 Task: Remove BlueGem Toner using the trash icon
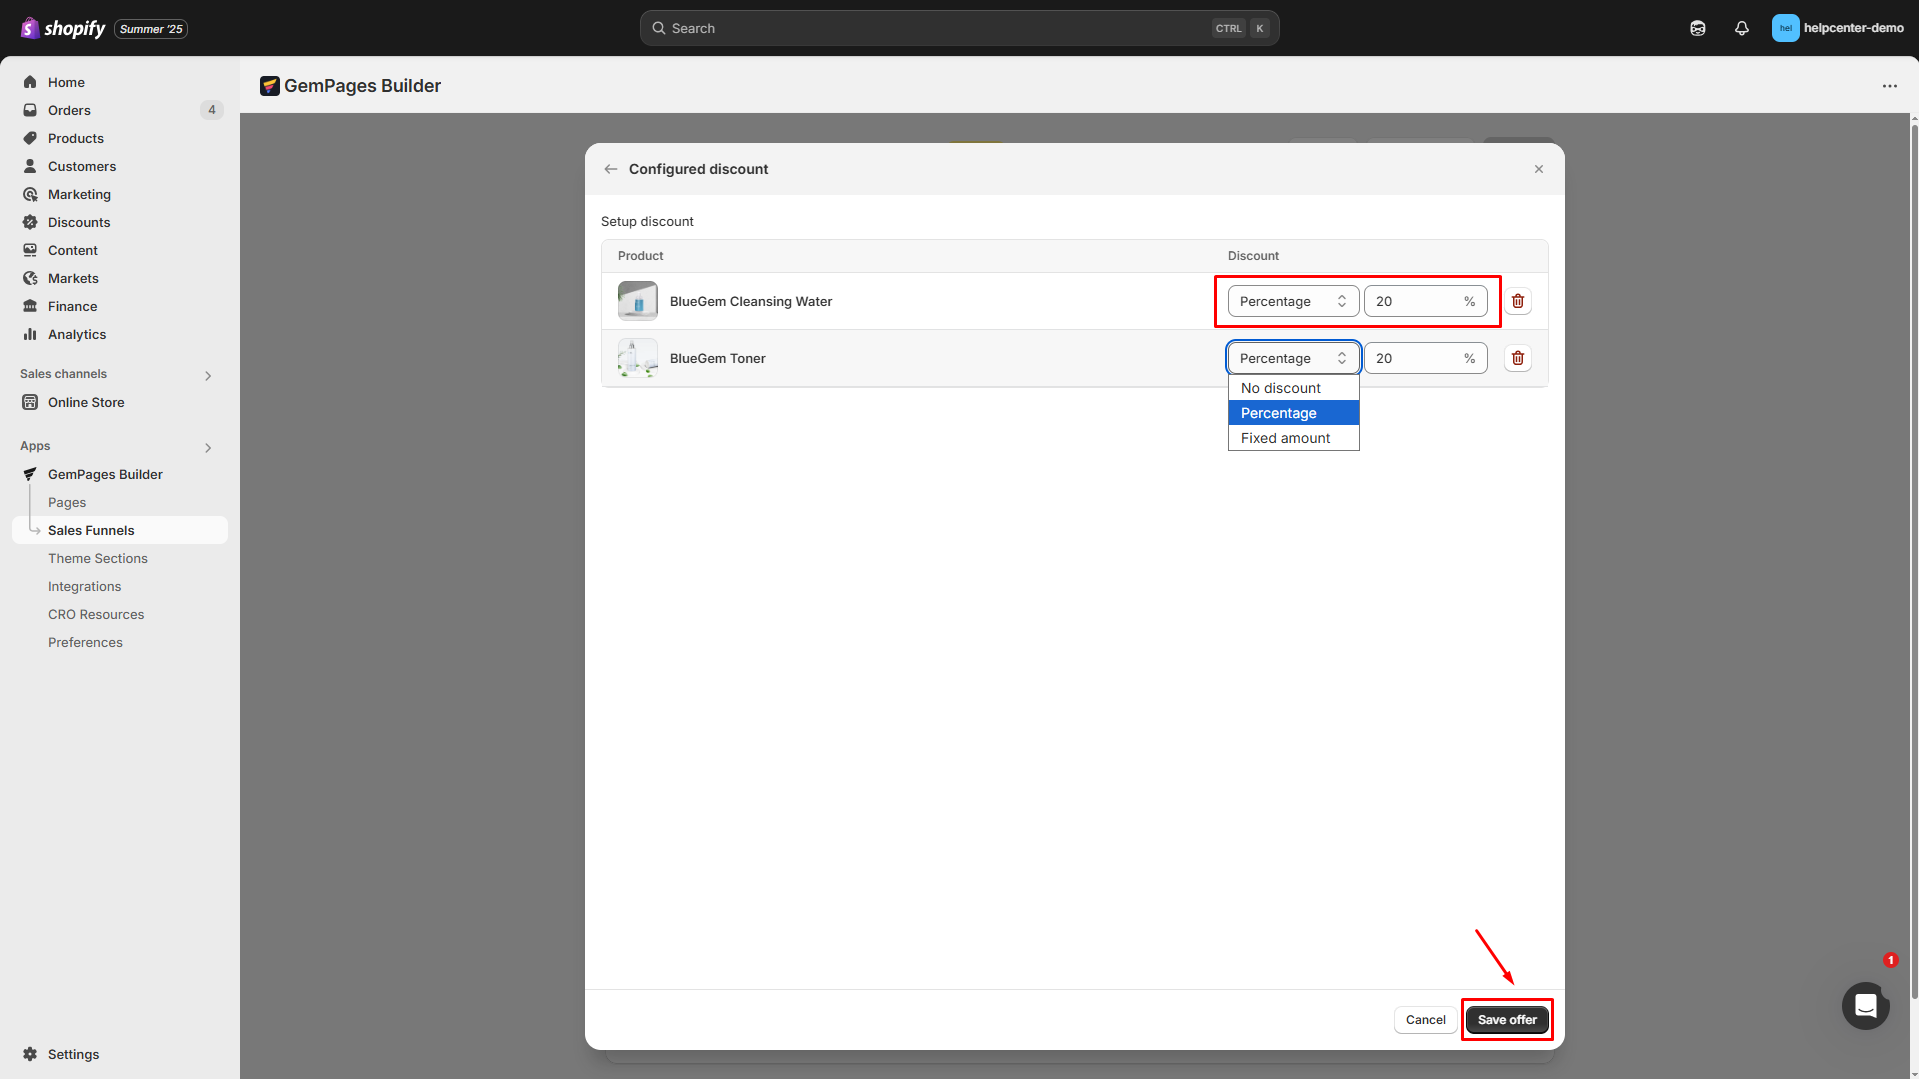coord(1517,358)
